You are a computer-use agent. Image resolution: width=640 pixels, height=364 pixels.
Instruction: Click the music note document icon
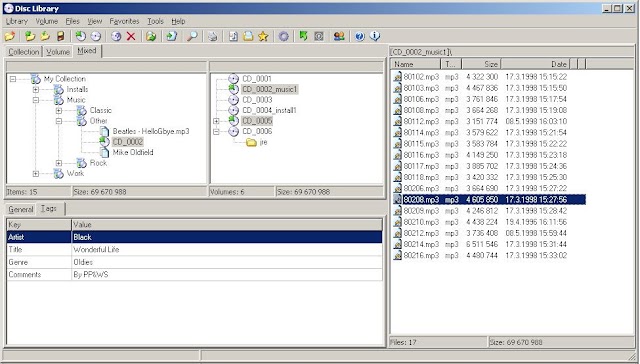click(x=233, y=36)
